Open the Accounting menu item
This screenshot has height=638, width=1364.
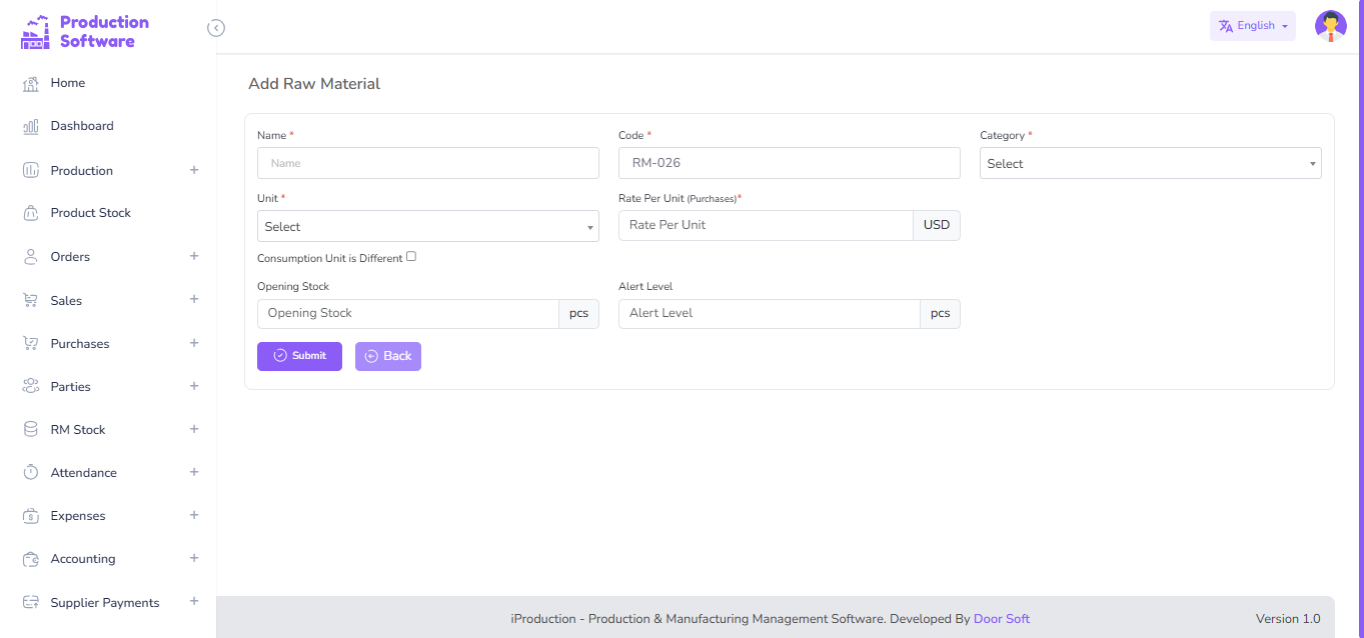click(83, 559)
